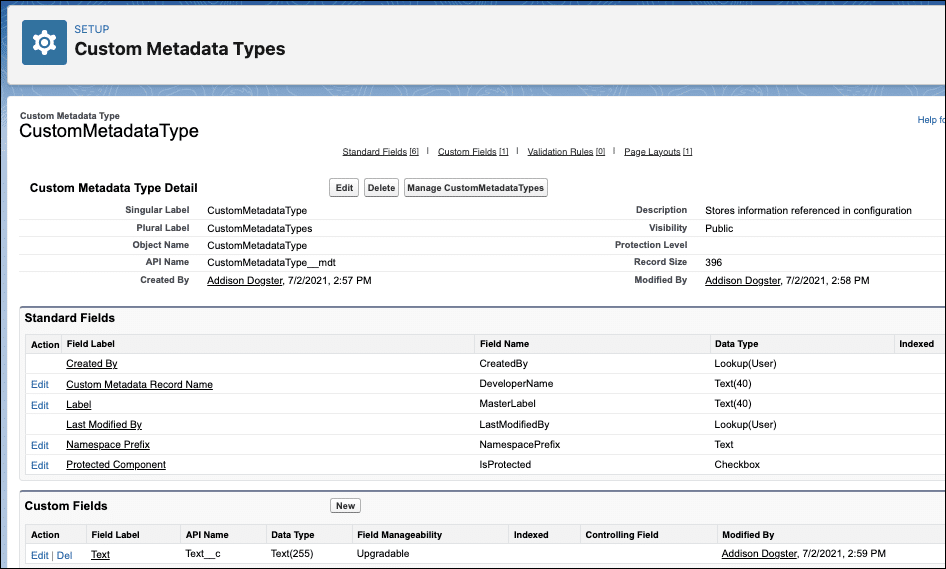
Task: Click the IsProtected field name cell
Action: coord(505,465)
